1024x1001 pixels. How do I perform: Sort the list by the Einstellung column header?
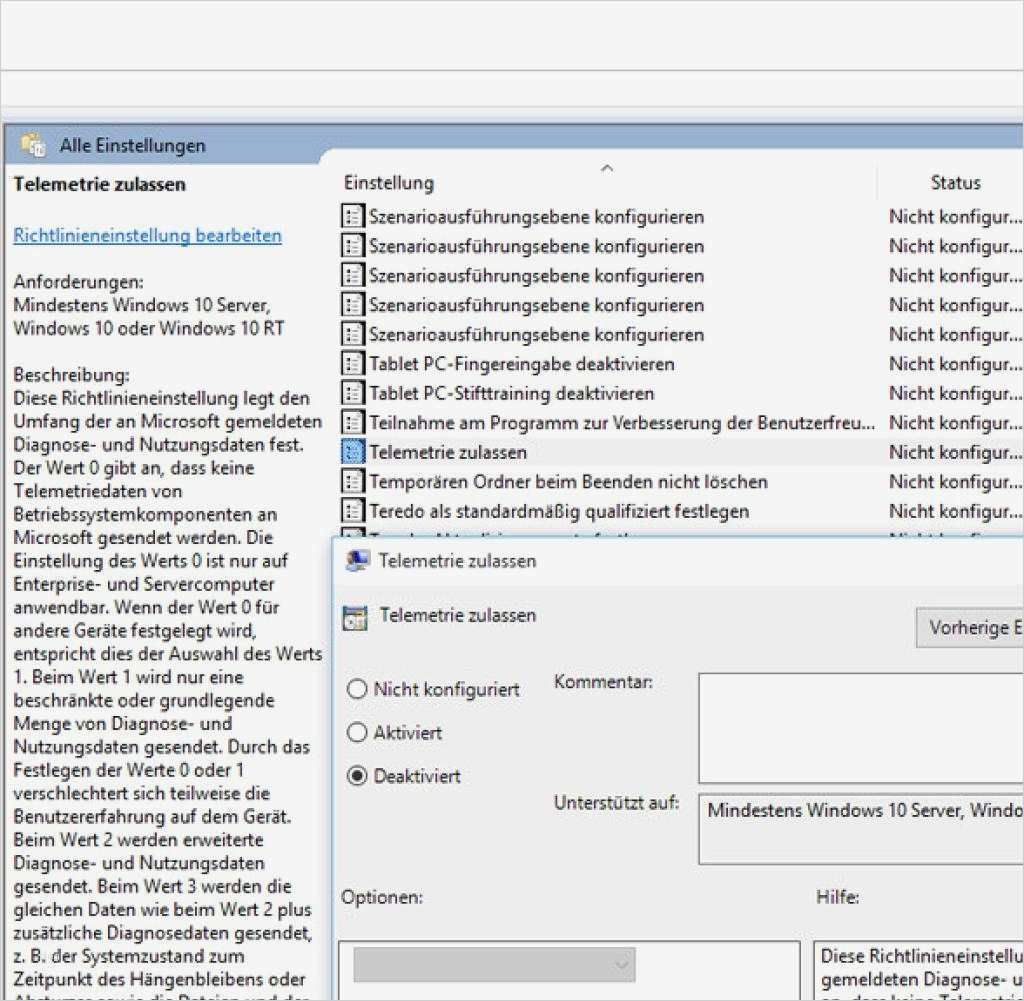coord(389,182)
